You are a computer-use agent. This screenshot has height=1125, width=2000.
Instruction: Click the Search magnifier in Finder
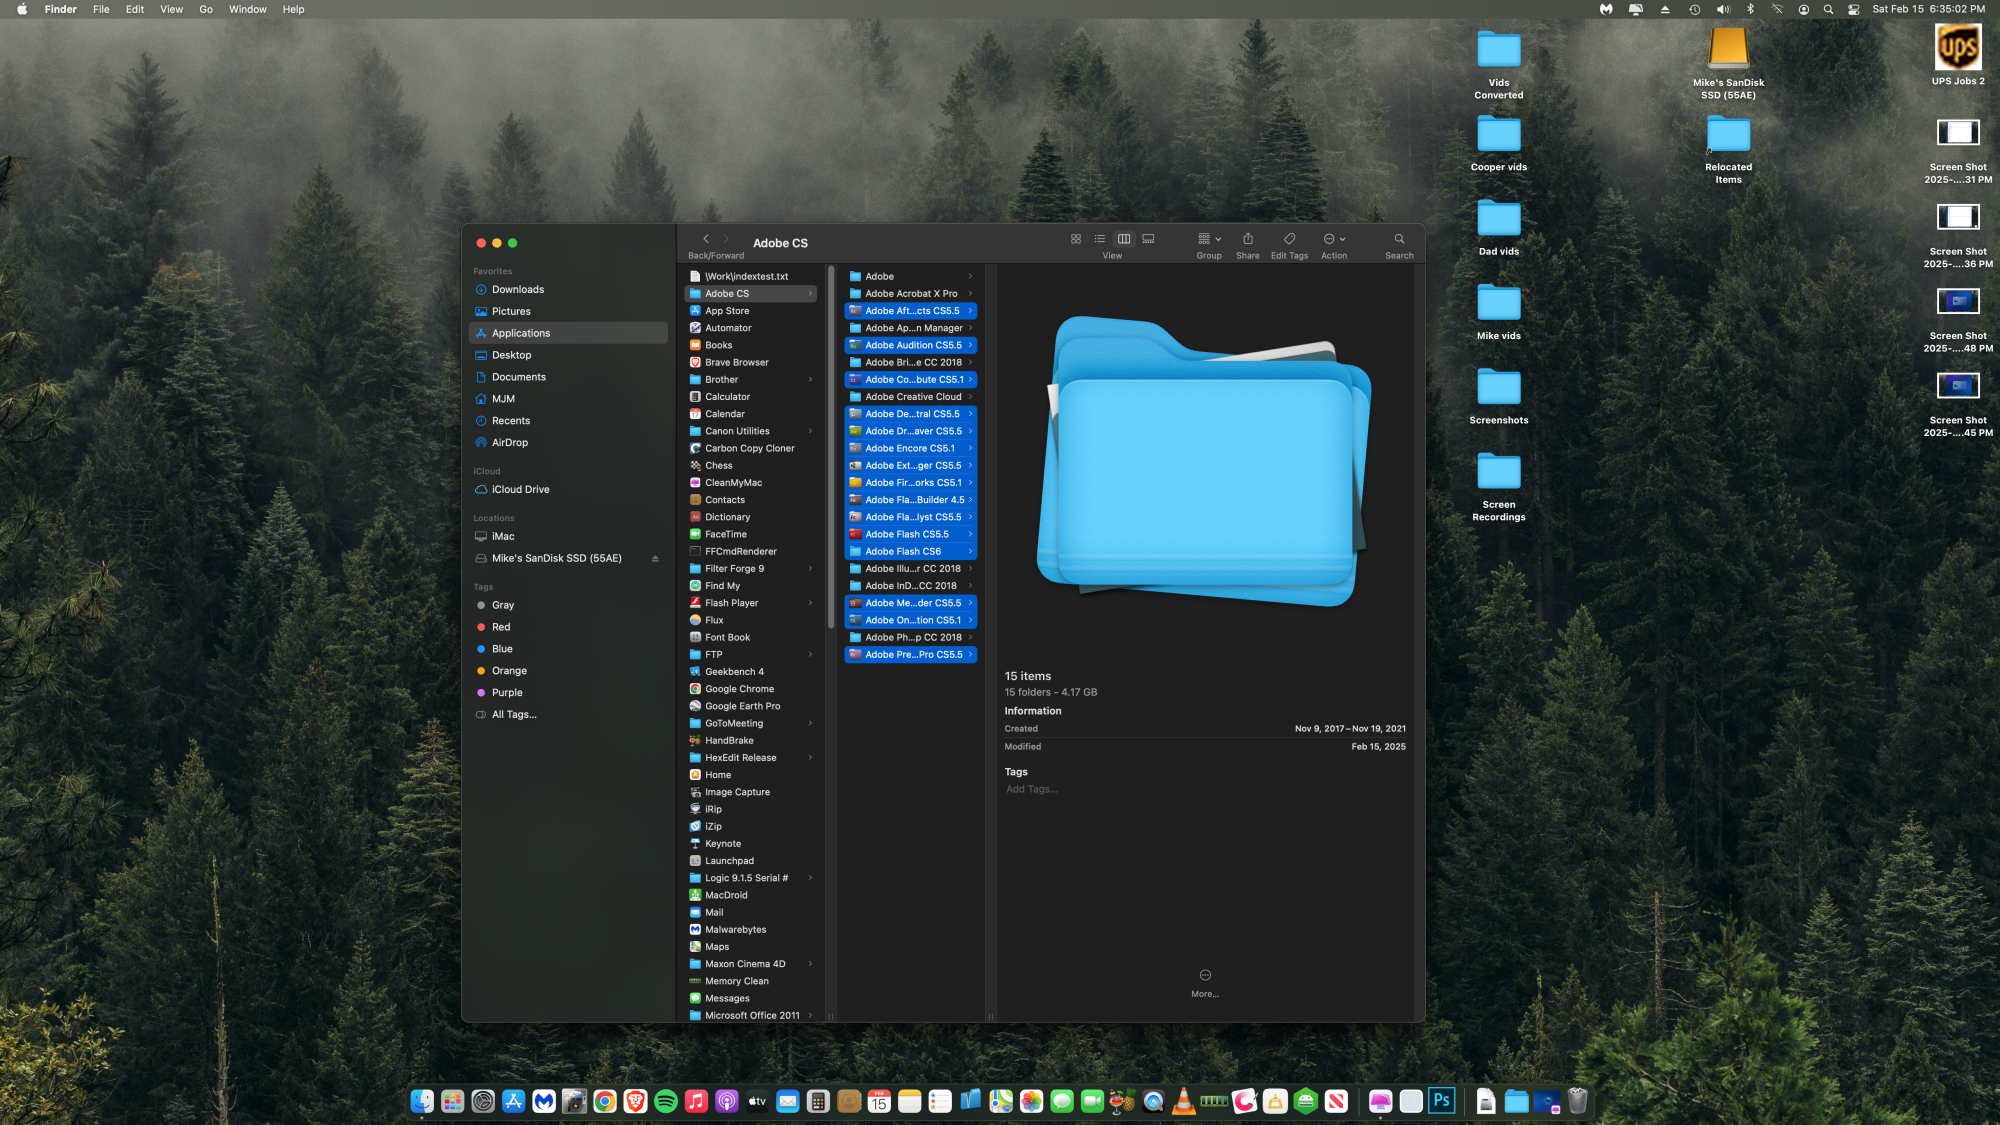[1399, 239]
